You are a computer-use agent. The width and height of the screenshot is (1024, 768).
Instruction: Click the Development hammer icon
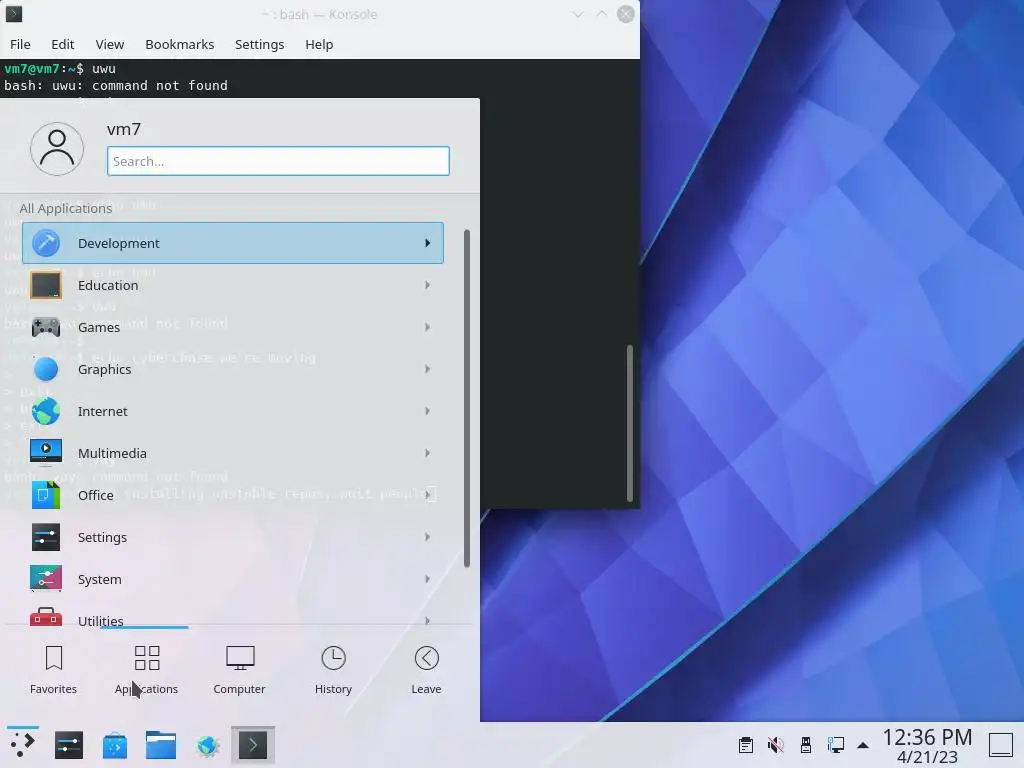[x=46, y=243]
